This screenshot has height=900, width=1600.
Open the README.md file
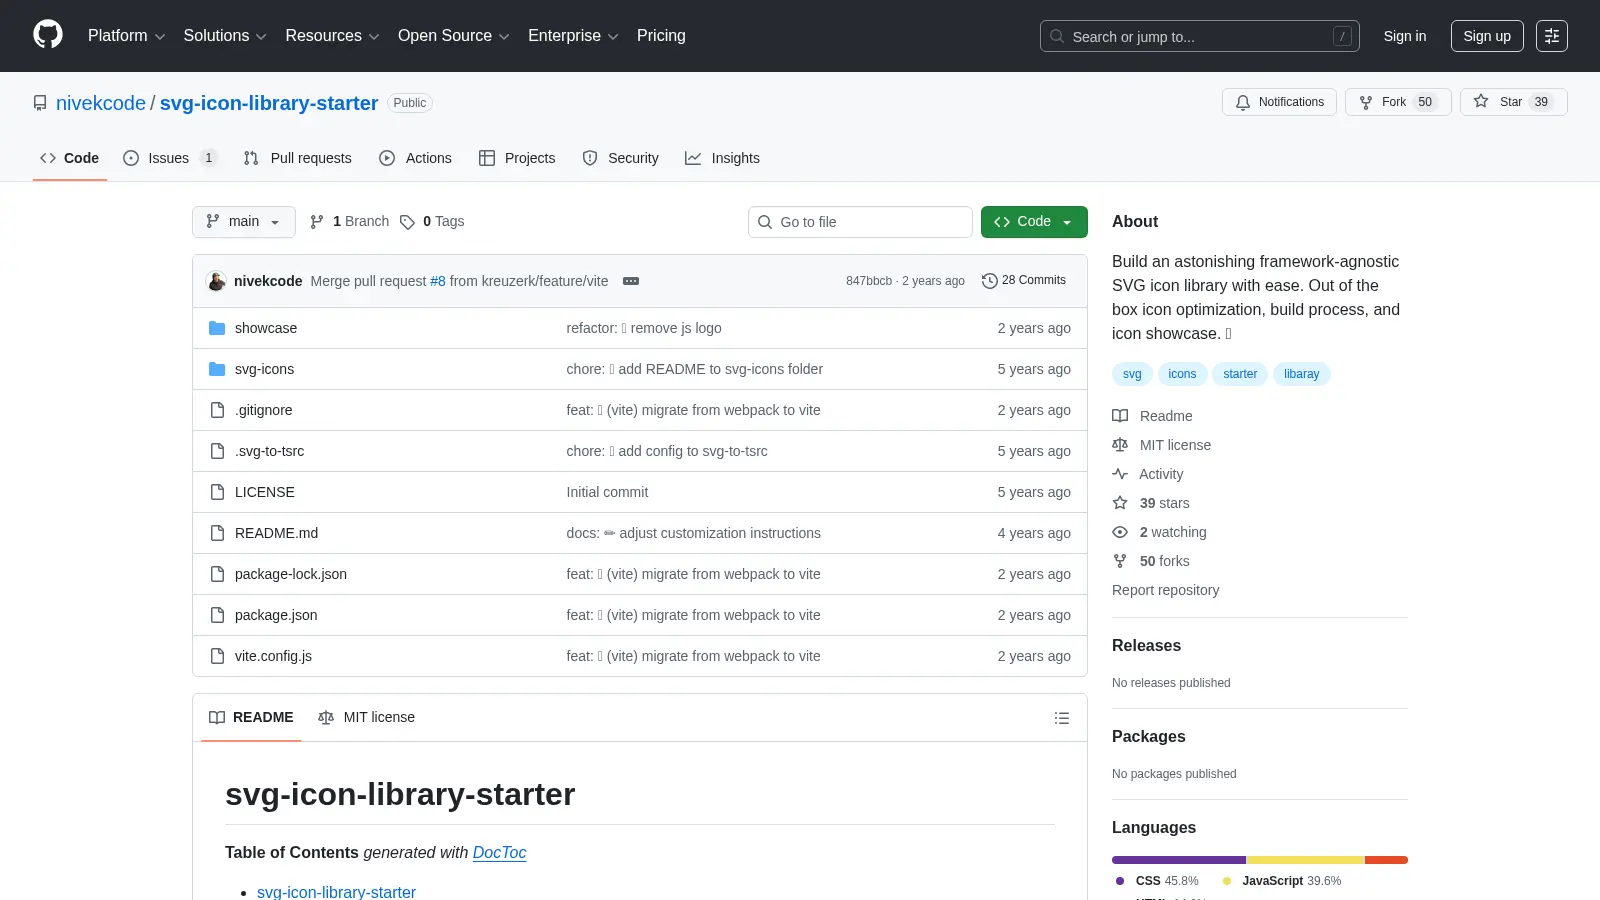pos(276,533)
